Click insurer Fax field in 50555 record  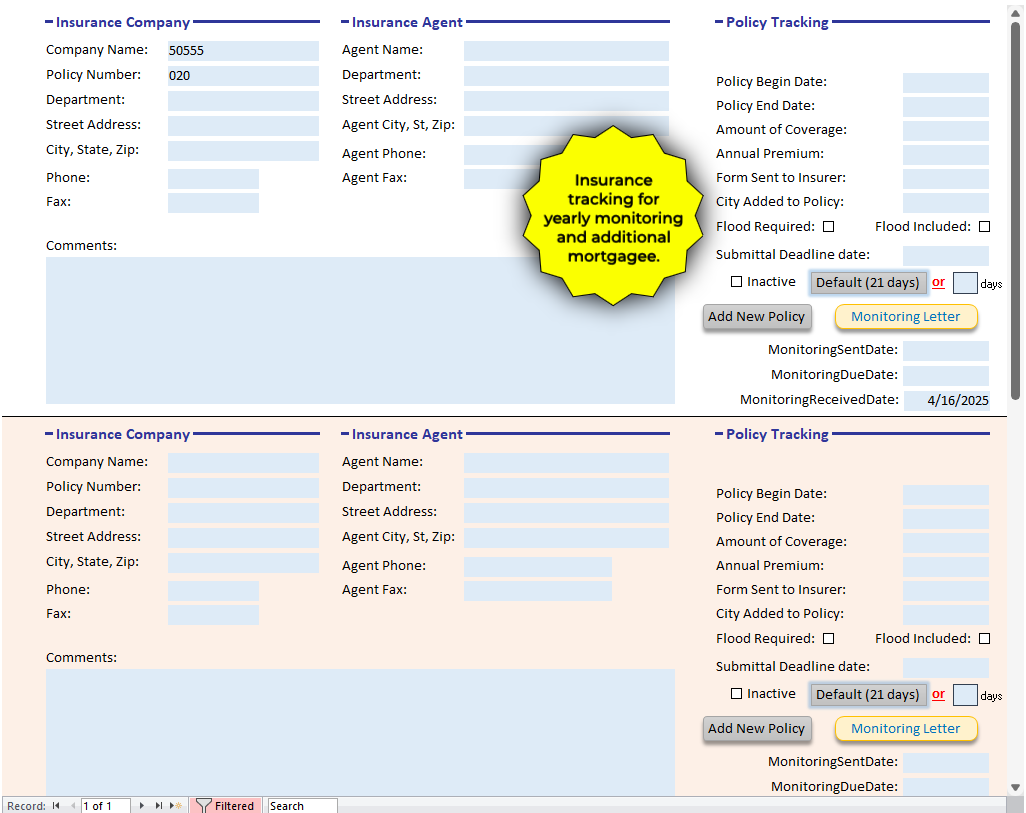213,203
